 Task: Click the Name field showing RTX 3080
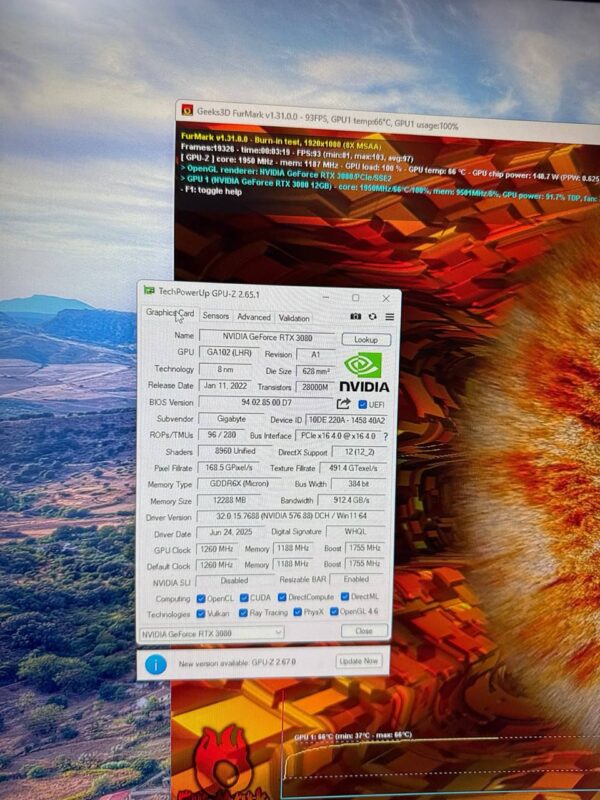(x=267, y=337)
